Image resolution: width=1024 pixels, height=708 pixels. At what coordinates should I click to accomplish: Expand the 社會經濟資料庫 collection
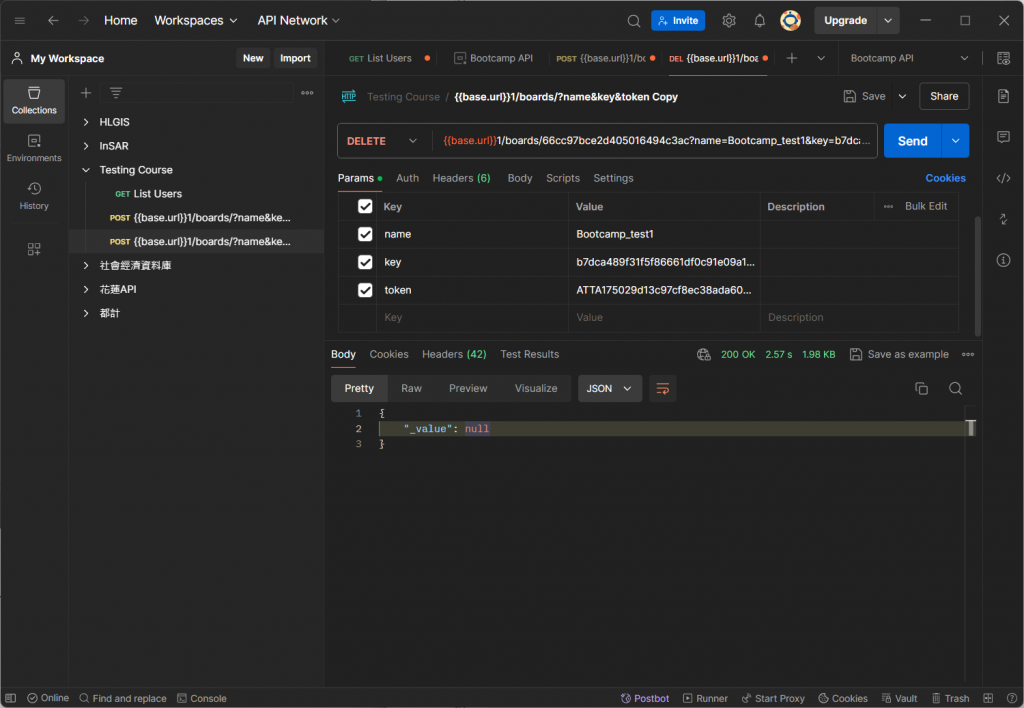coord(86,265)
